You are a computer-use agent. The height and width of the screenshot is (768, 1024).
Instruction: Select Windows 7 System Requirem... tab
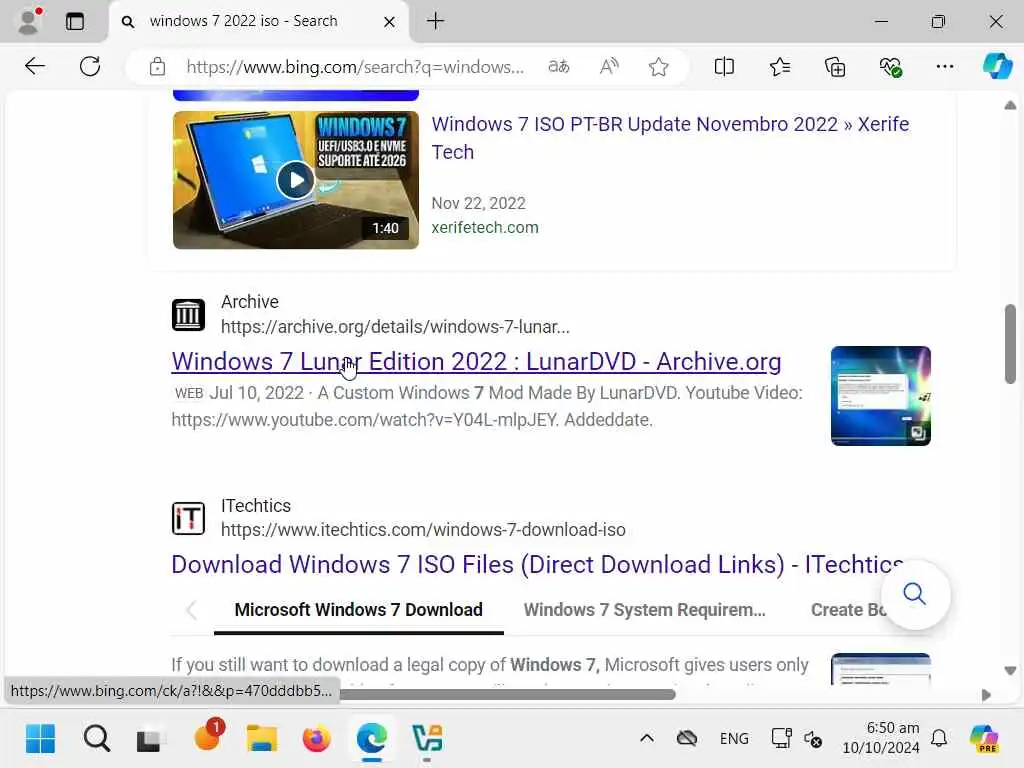pos(645,610)
